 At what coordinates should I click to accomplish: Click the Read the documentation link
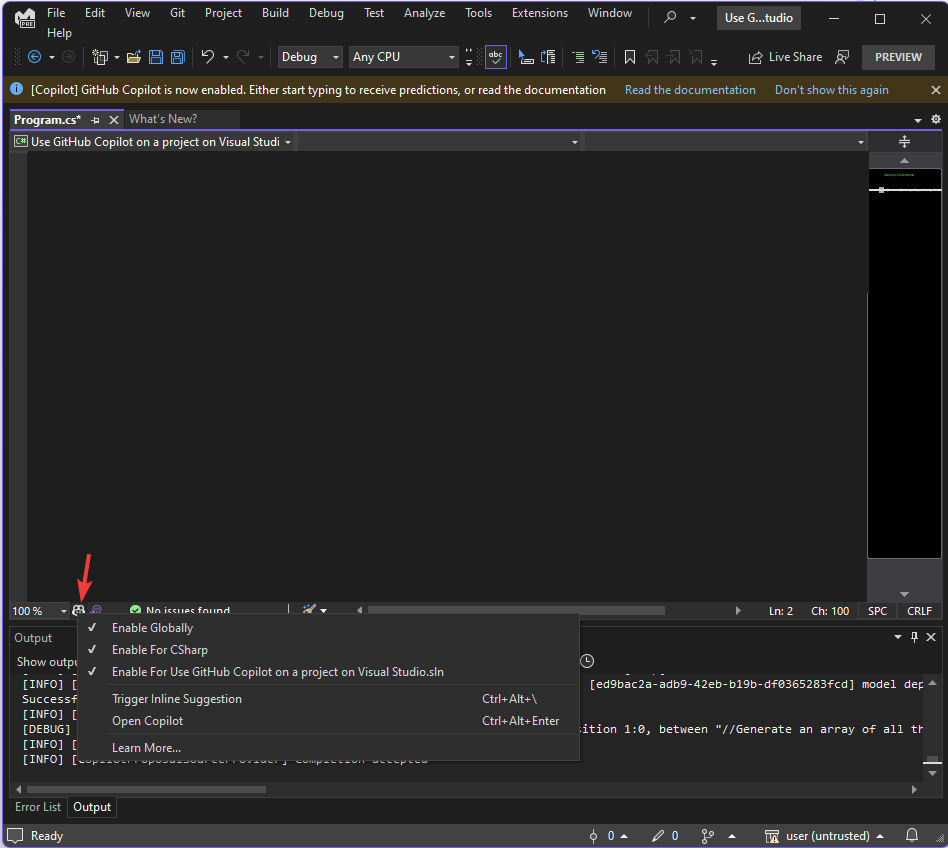pyautogui.click(x=690, y=89)
